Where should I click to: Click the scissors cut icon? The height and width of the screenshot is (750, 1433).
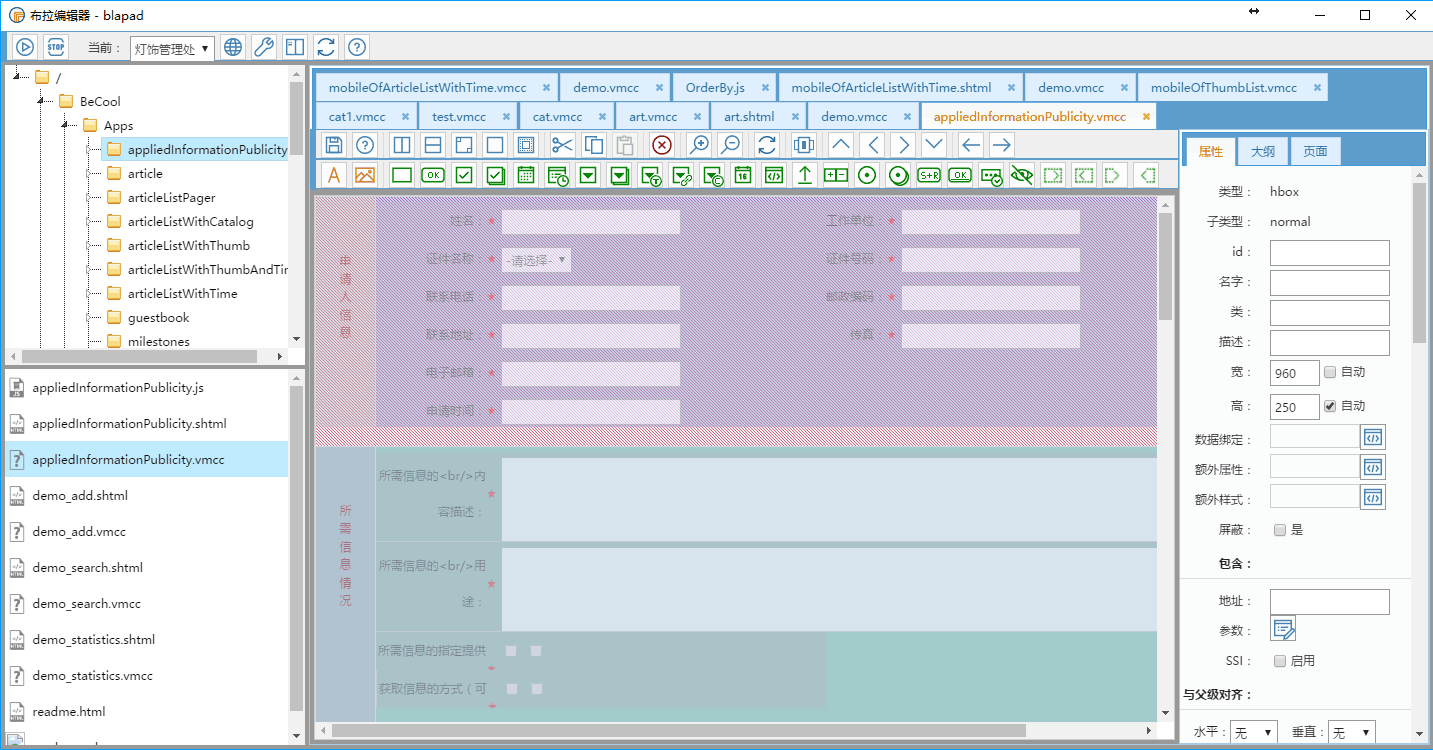click(562, 145)
